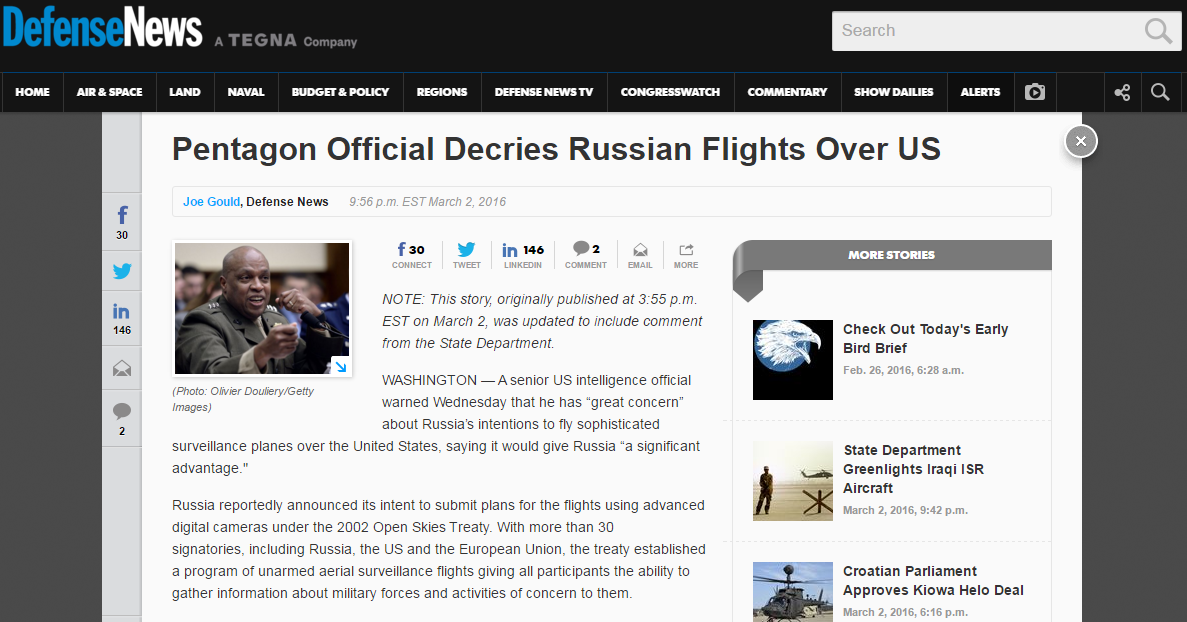Open the Commentary section

[x=787, y=92]
